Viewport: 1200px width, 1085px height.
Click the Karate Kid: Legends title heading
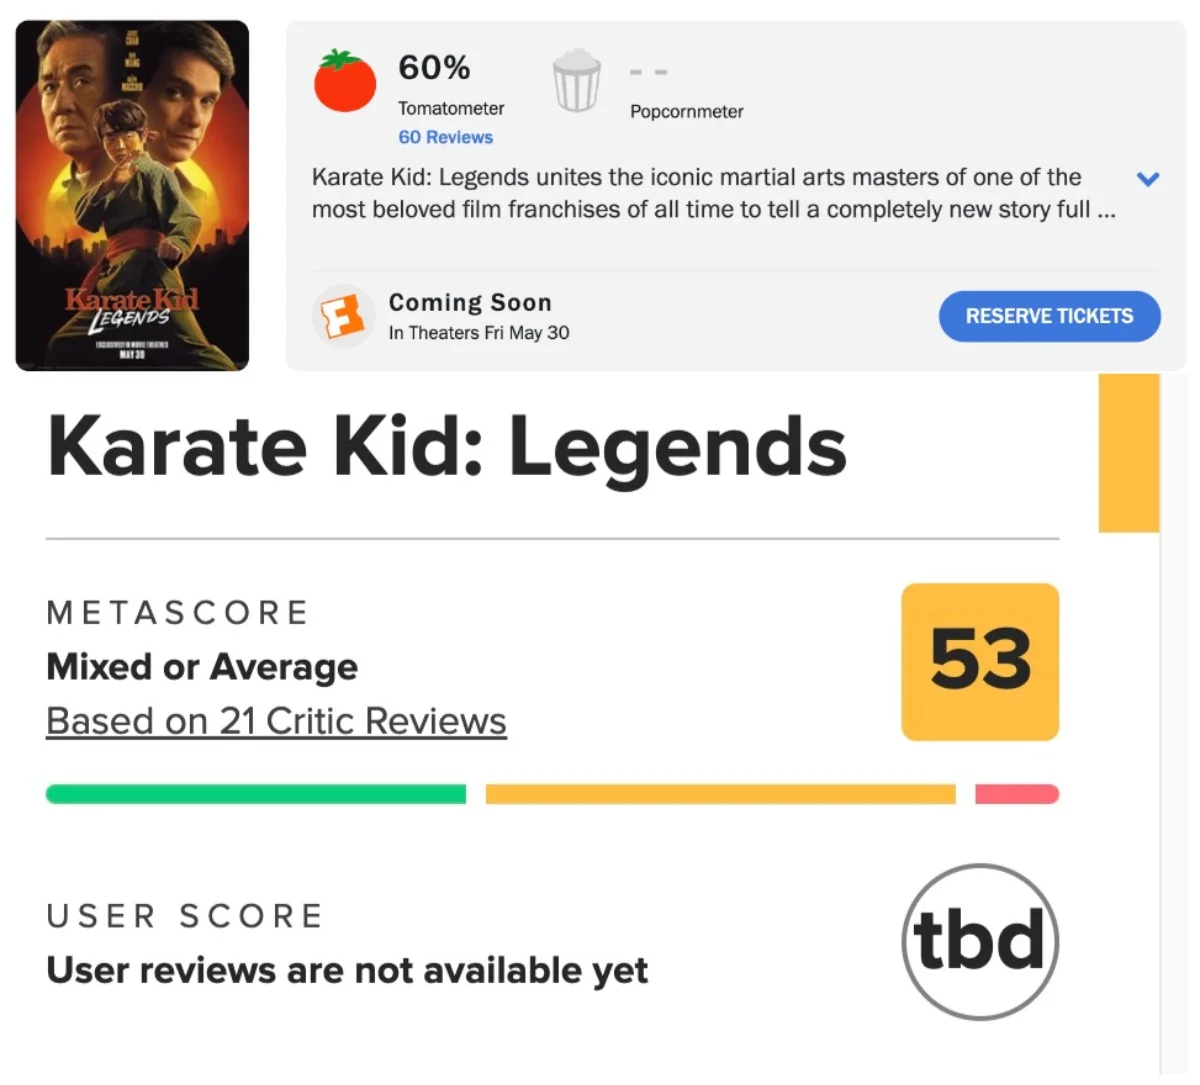(447, 446)
